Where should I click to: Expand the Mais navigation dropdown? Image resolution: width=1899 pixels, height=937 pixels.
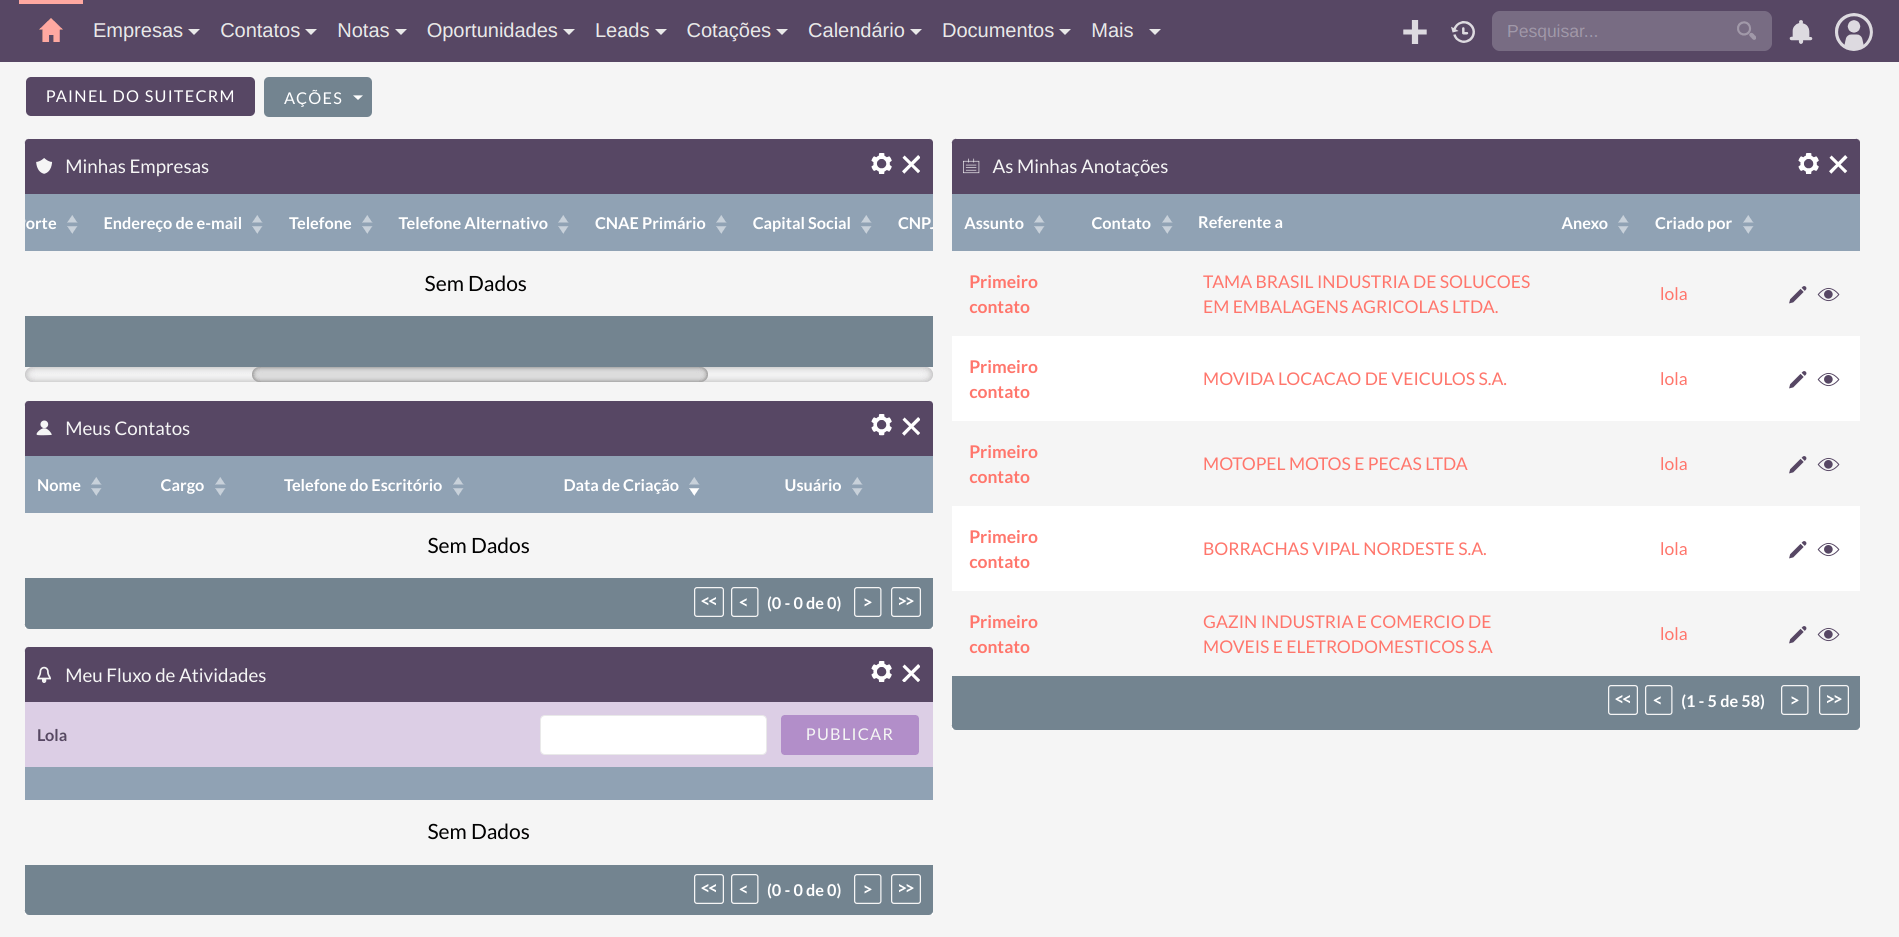pos(1125,31)
